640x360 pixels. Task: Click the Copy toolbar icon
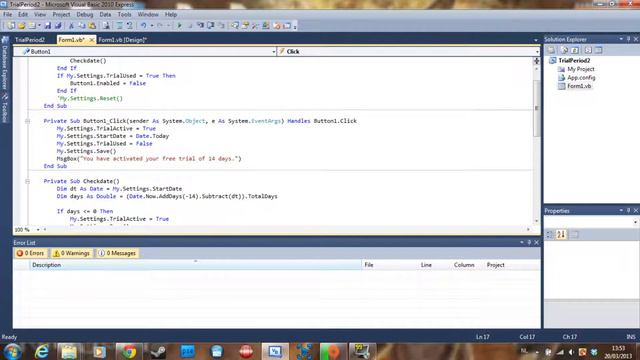(x=82, y=26)
